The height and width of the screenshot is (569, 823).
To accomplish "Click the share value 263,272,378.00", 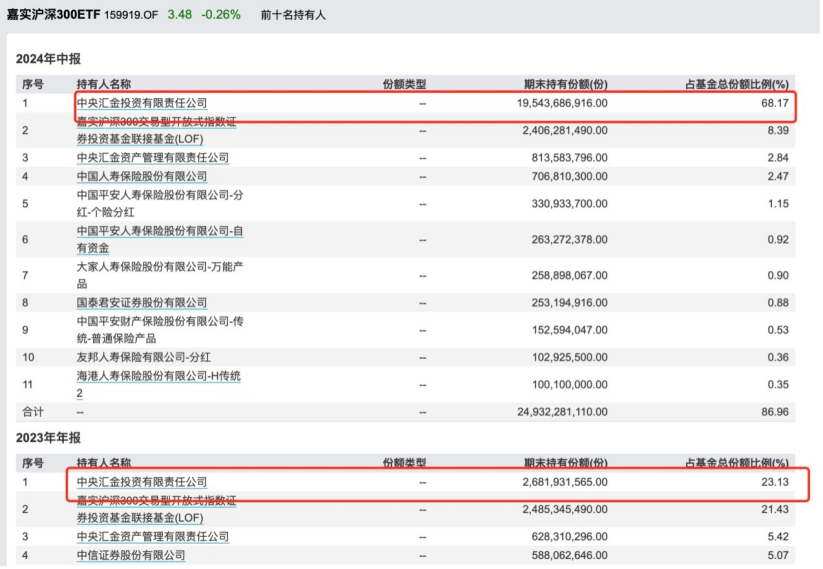I will coord(569,239).
